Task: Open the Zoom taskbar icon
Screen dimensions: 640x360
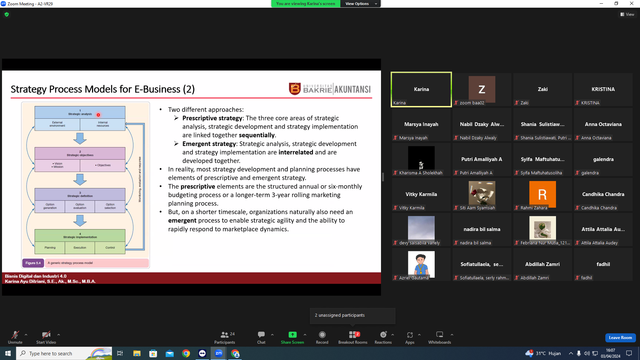Action: (219, 353)
